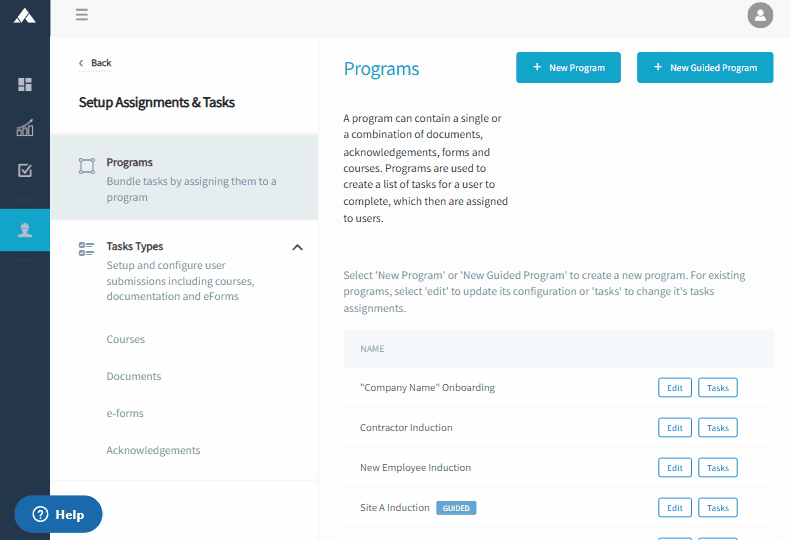The image size is (791, 540).
Task: Open the dashboard grid icon in sidebar
Action: (x=25, y=84)
